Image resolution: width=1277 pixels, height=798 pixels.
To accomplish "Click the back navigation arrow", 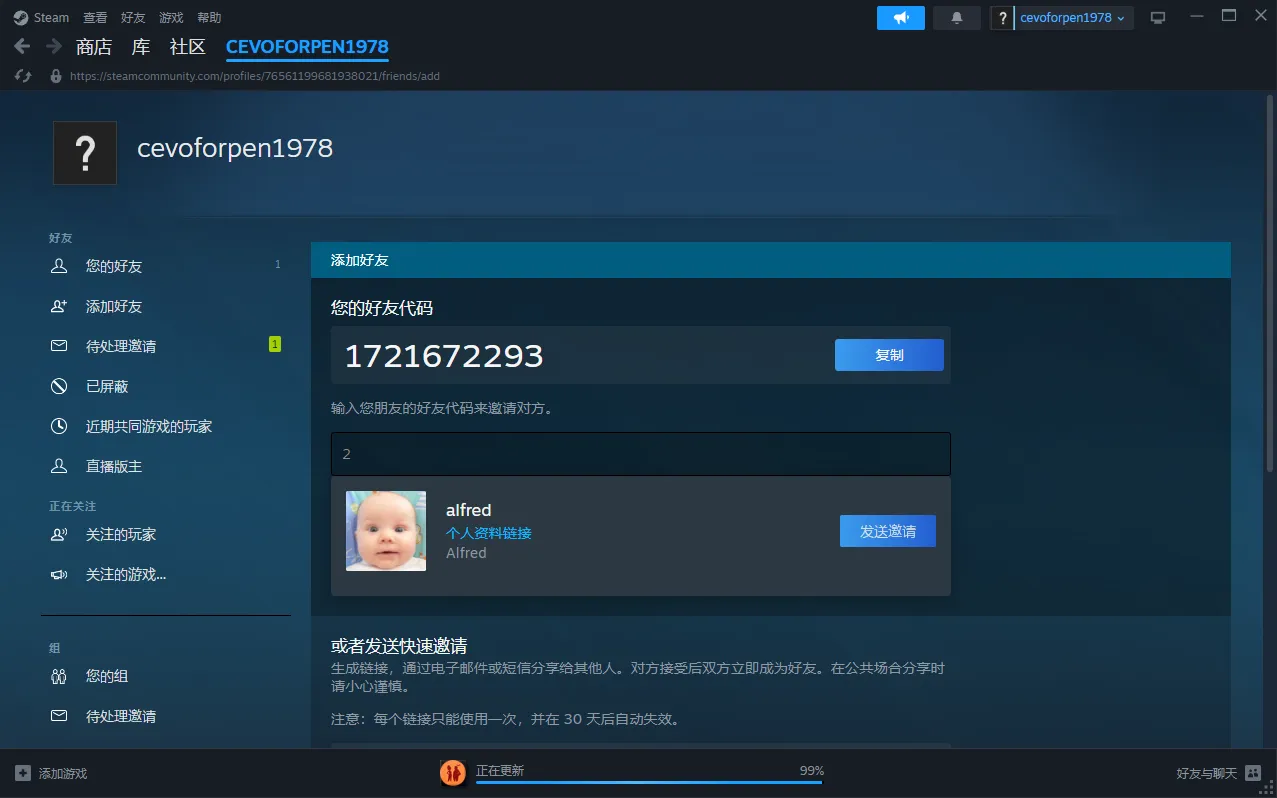I will 22,47.
